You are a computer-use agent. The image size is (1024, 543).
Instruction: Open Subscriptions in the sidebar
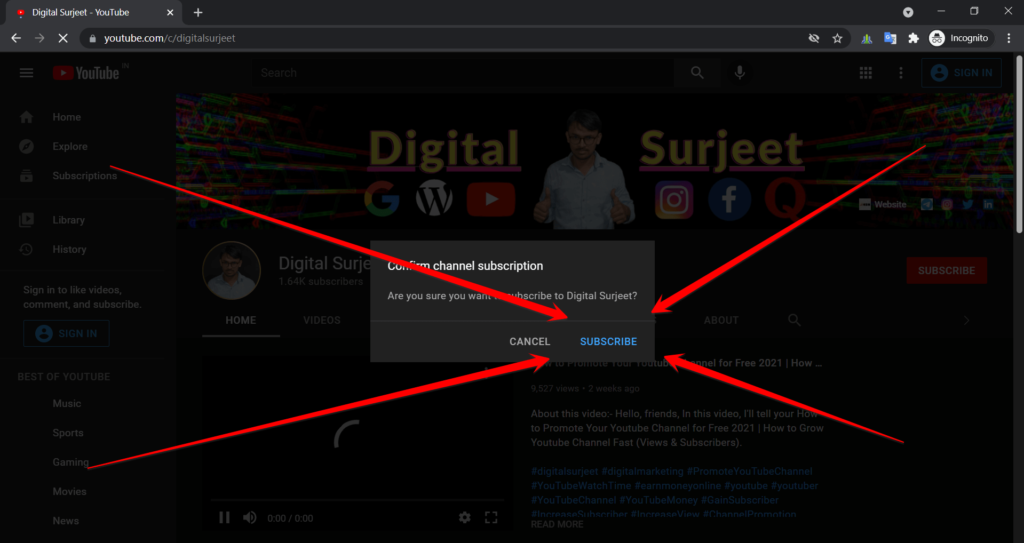click(x=82, y=176)
